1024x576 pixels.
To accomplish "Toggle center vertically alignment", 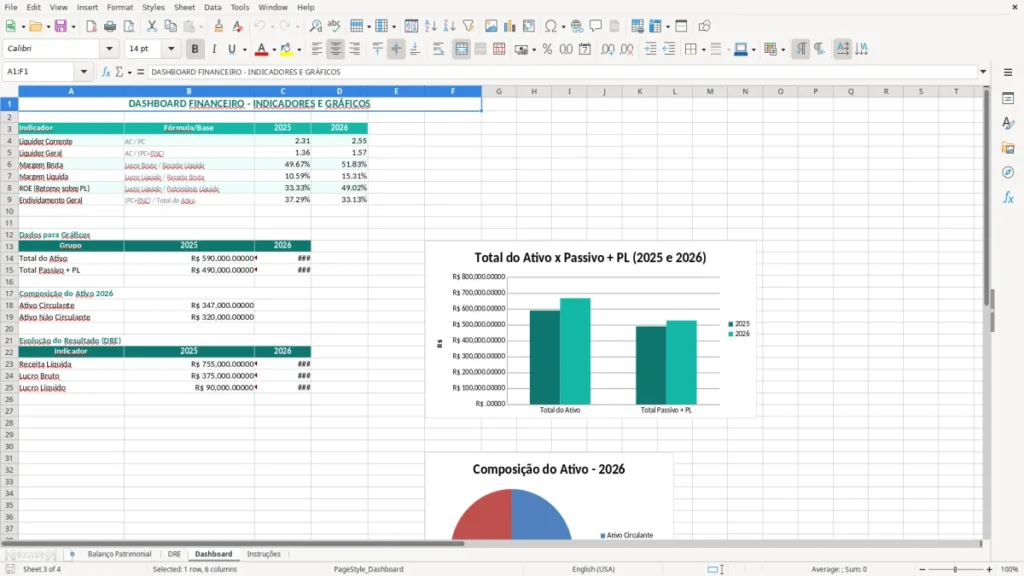I will pos(396,49).
